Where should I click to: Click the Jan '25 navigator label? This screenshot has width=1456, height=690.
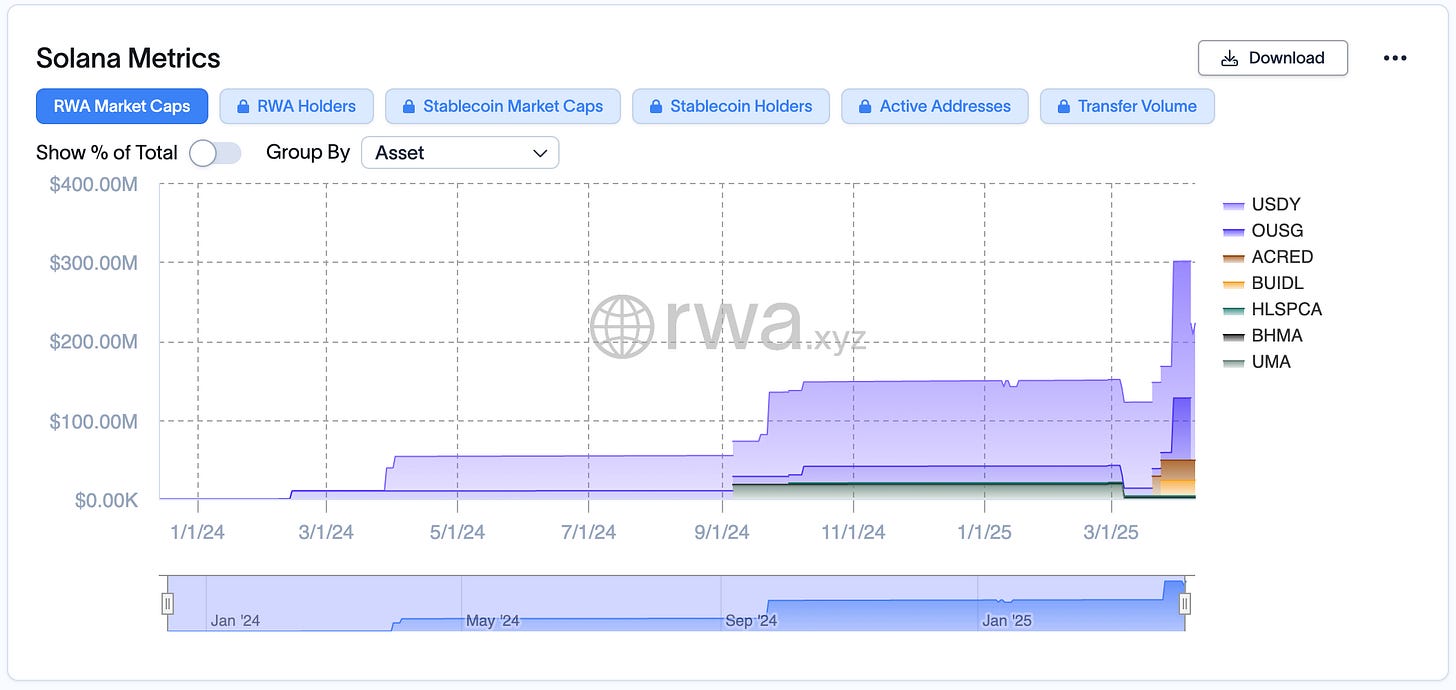1007,620
